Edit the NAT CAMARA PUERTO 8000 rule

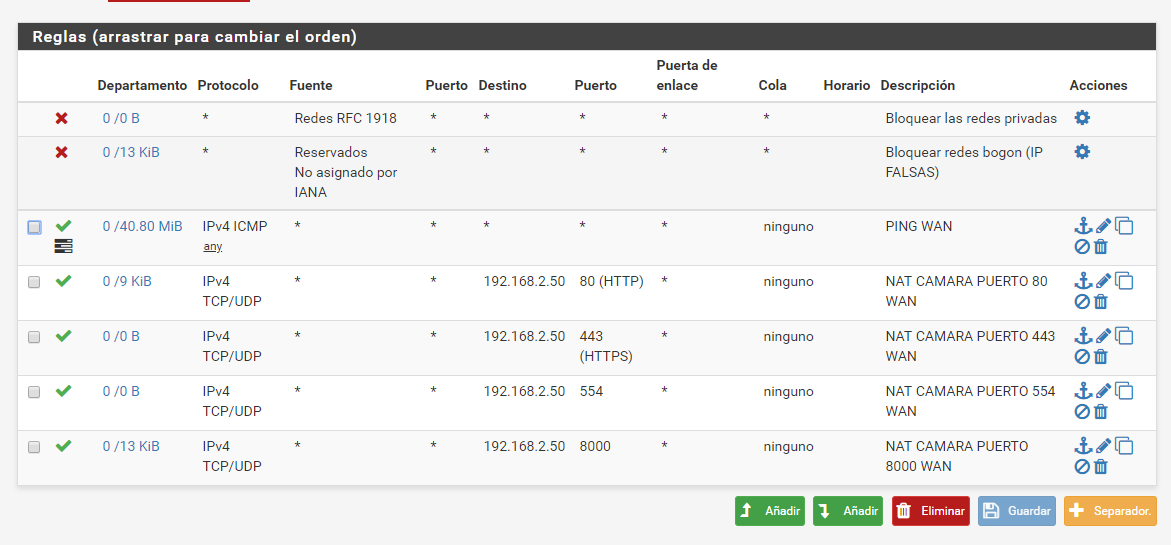(x=1103, y=446)
